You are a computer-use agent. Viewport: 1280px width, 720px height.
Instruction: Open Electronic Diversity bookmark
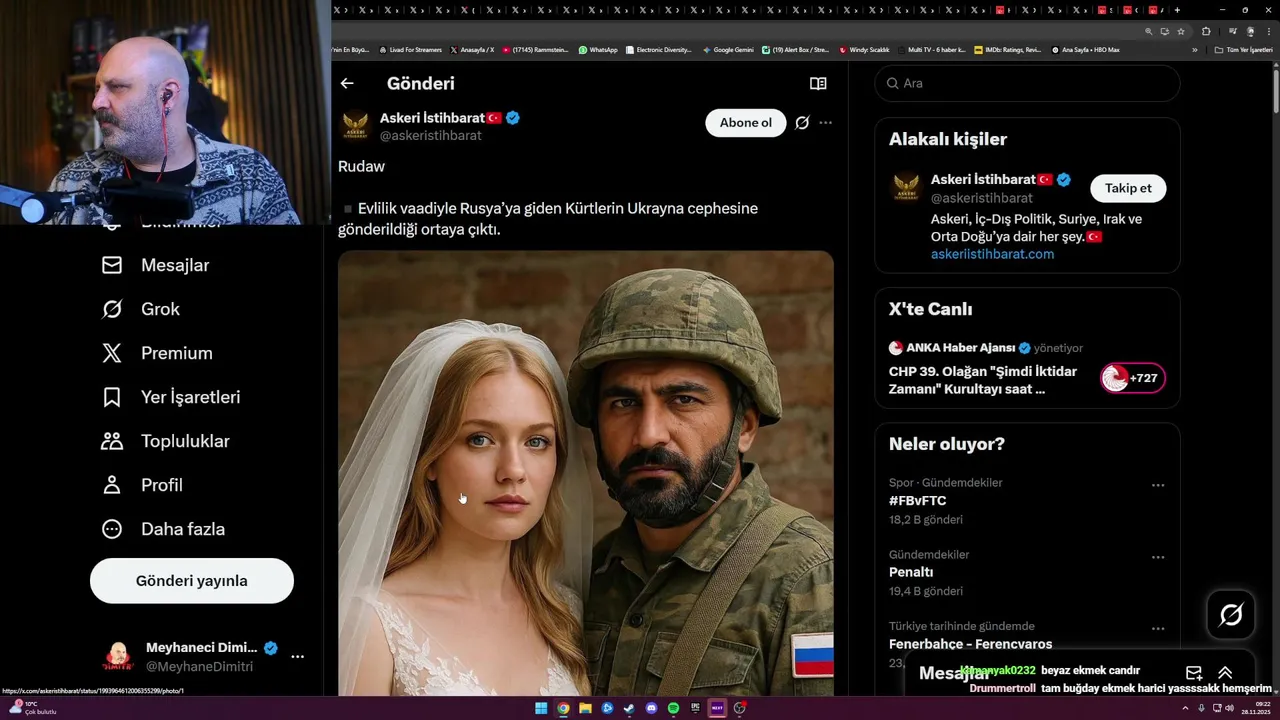pyautogui.click(x=659, y=49)
